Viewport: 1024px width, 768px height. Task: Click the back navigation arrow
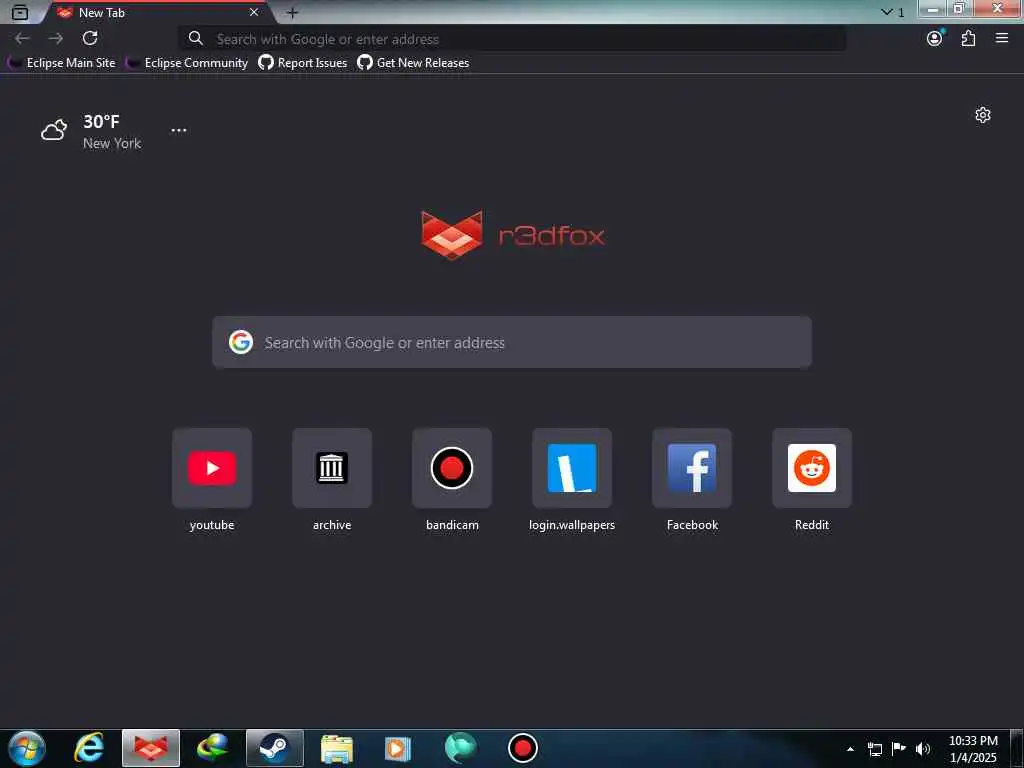pyautogui.click(x=22, y=39)
